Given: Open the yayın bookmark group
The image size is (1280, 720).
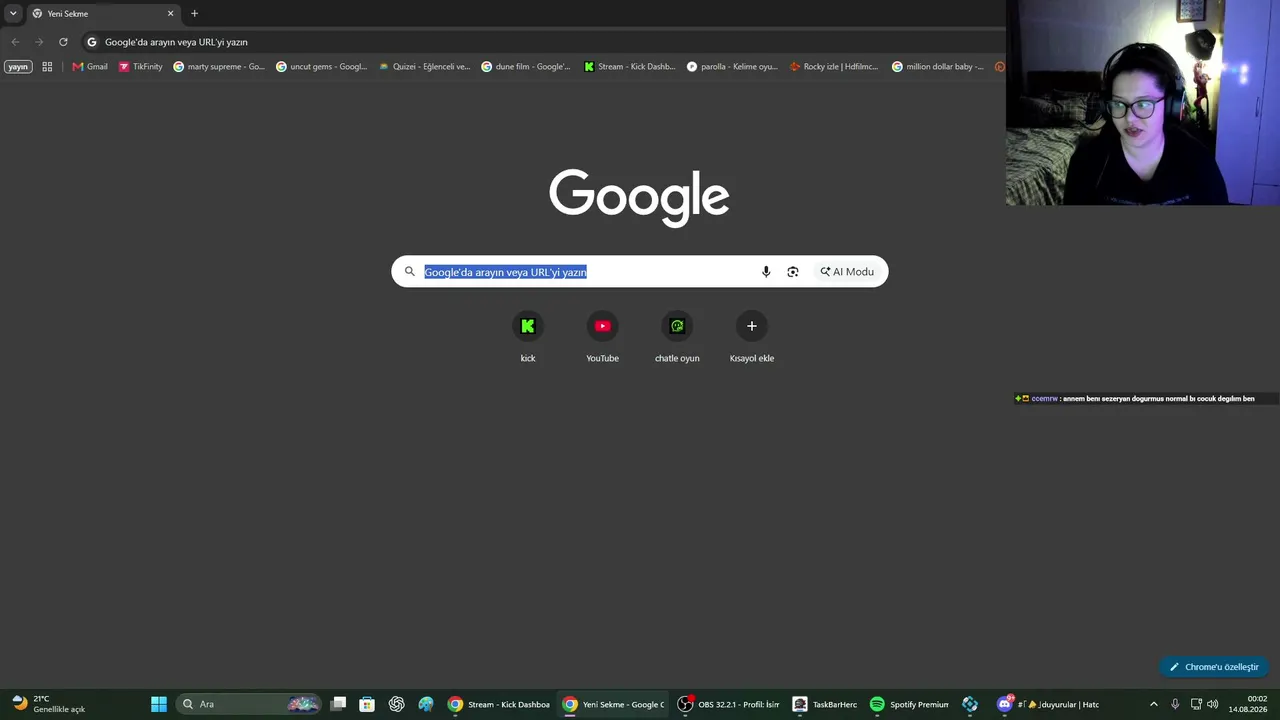Looking at the screenshot, I should (18, 67).
